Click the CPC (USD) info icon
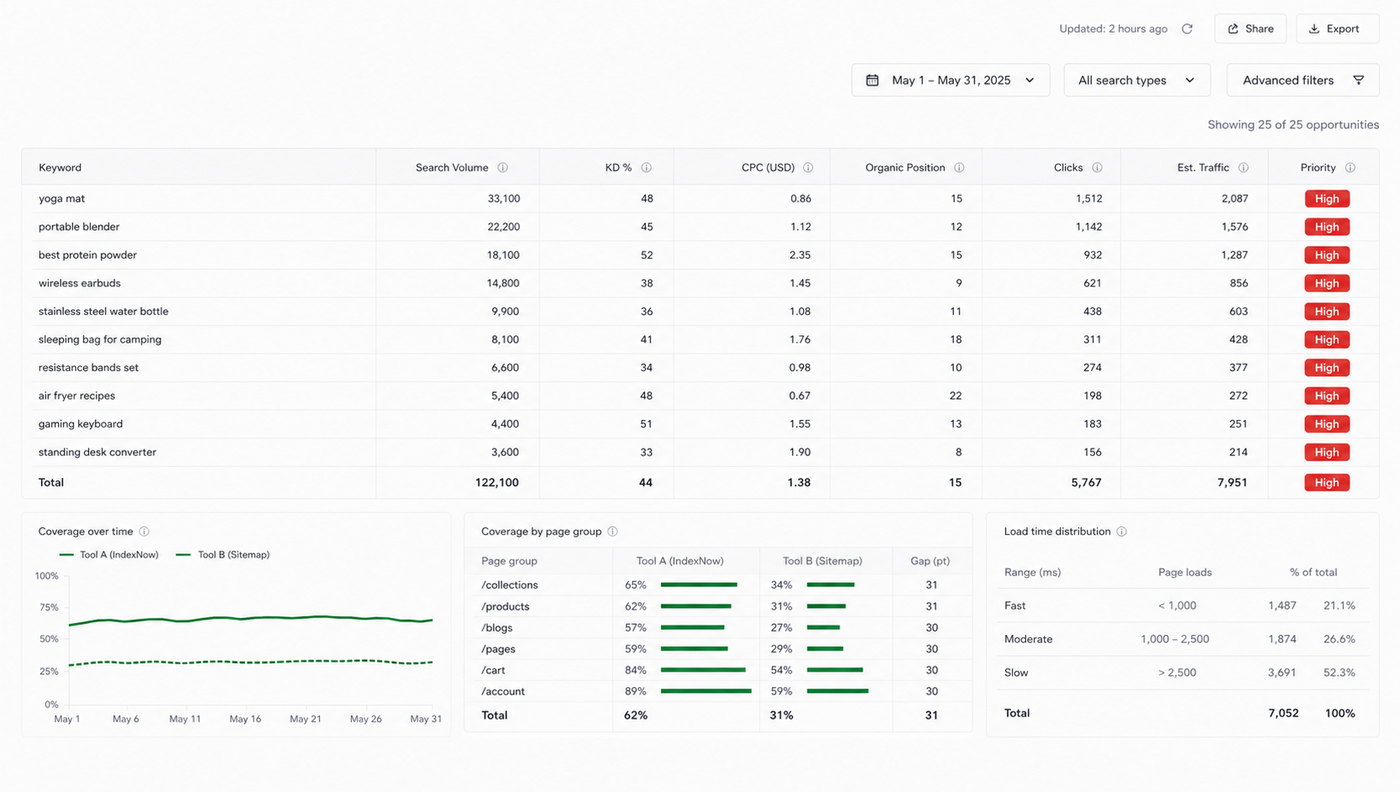 point(808,168)
